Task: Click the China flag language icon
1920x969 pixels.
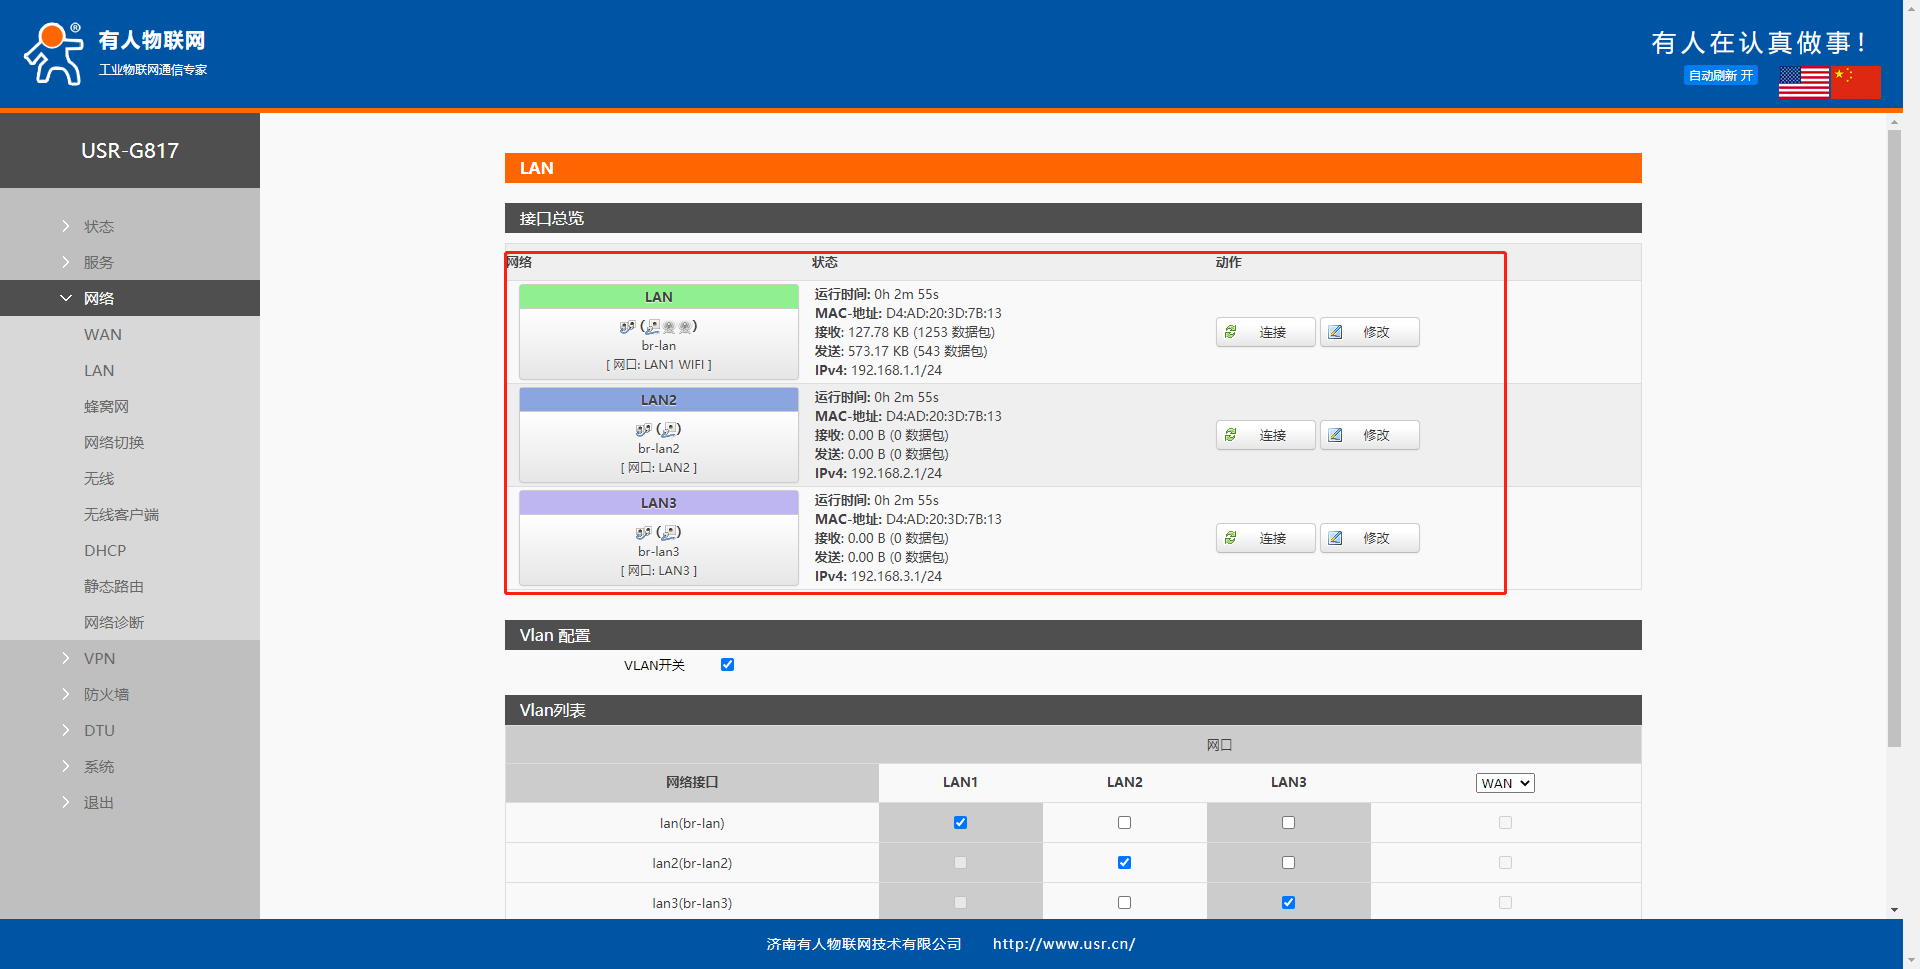Action: [x=1856, y=82]
